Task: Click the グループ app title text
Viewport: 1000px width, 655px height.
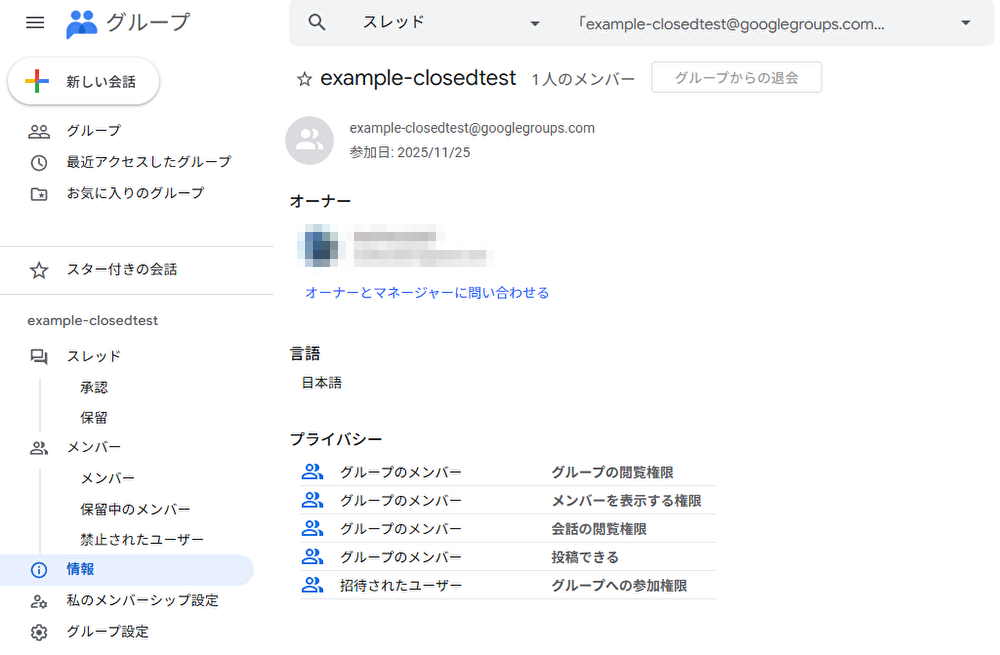Action: [148, 22]
